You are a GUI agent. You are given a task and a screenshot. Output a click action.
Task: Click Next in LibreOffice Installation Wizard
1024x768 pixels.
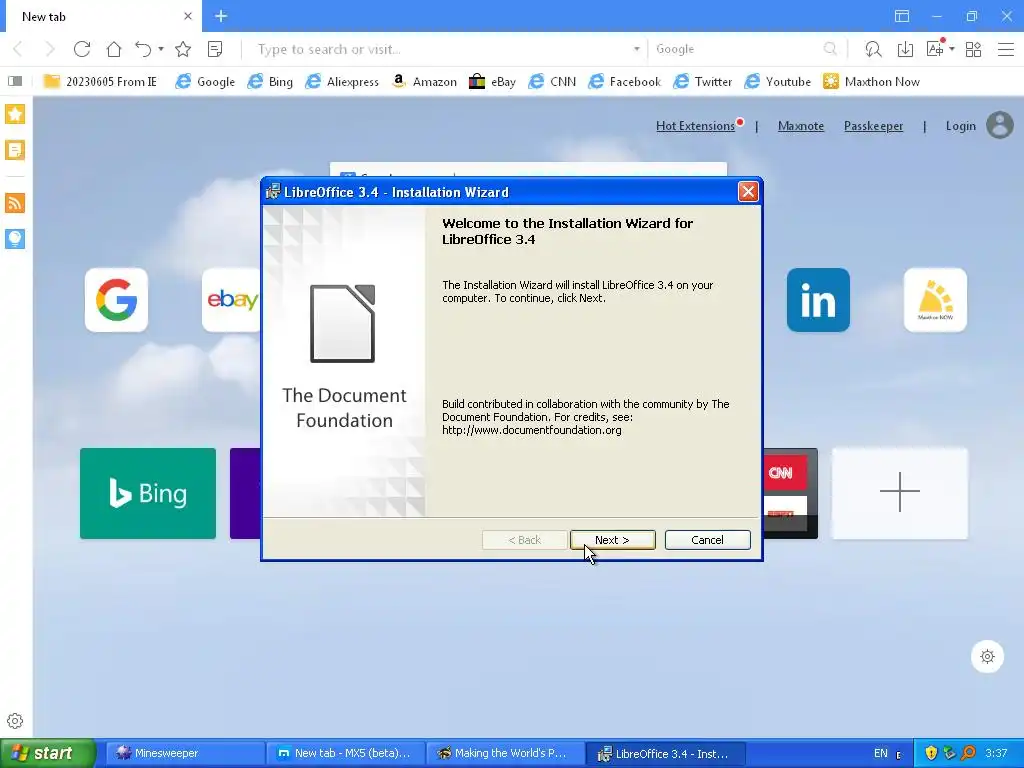point(612,540)
